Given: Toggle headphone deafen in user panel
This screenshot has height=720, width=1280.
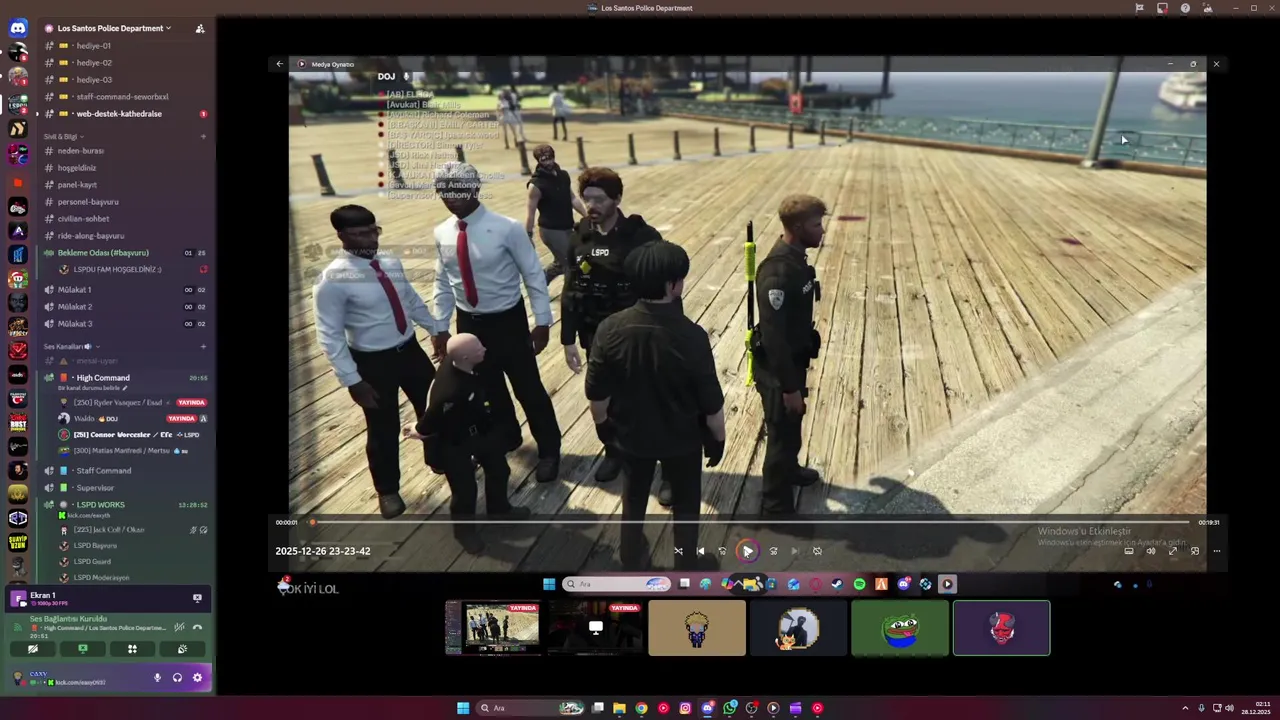Looking at the screenshot, I should pyautogui.click(x=177, y=678).
